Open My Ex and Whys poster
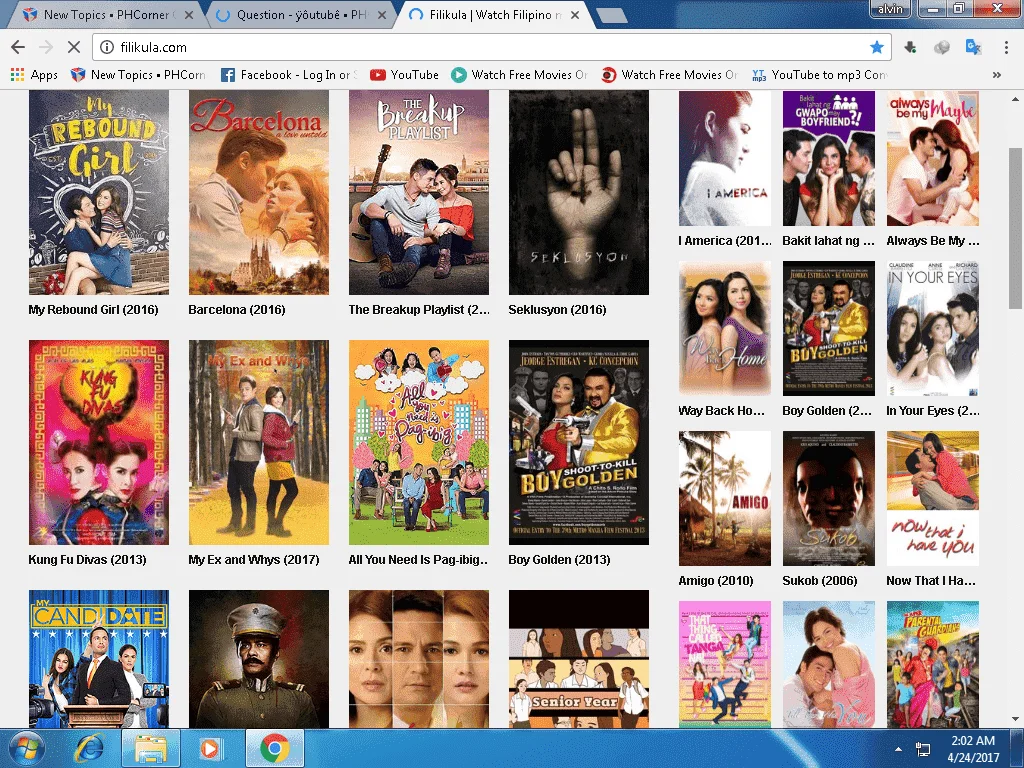 tap(259, 442)
